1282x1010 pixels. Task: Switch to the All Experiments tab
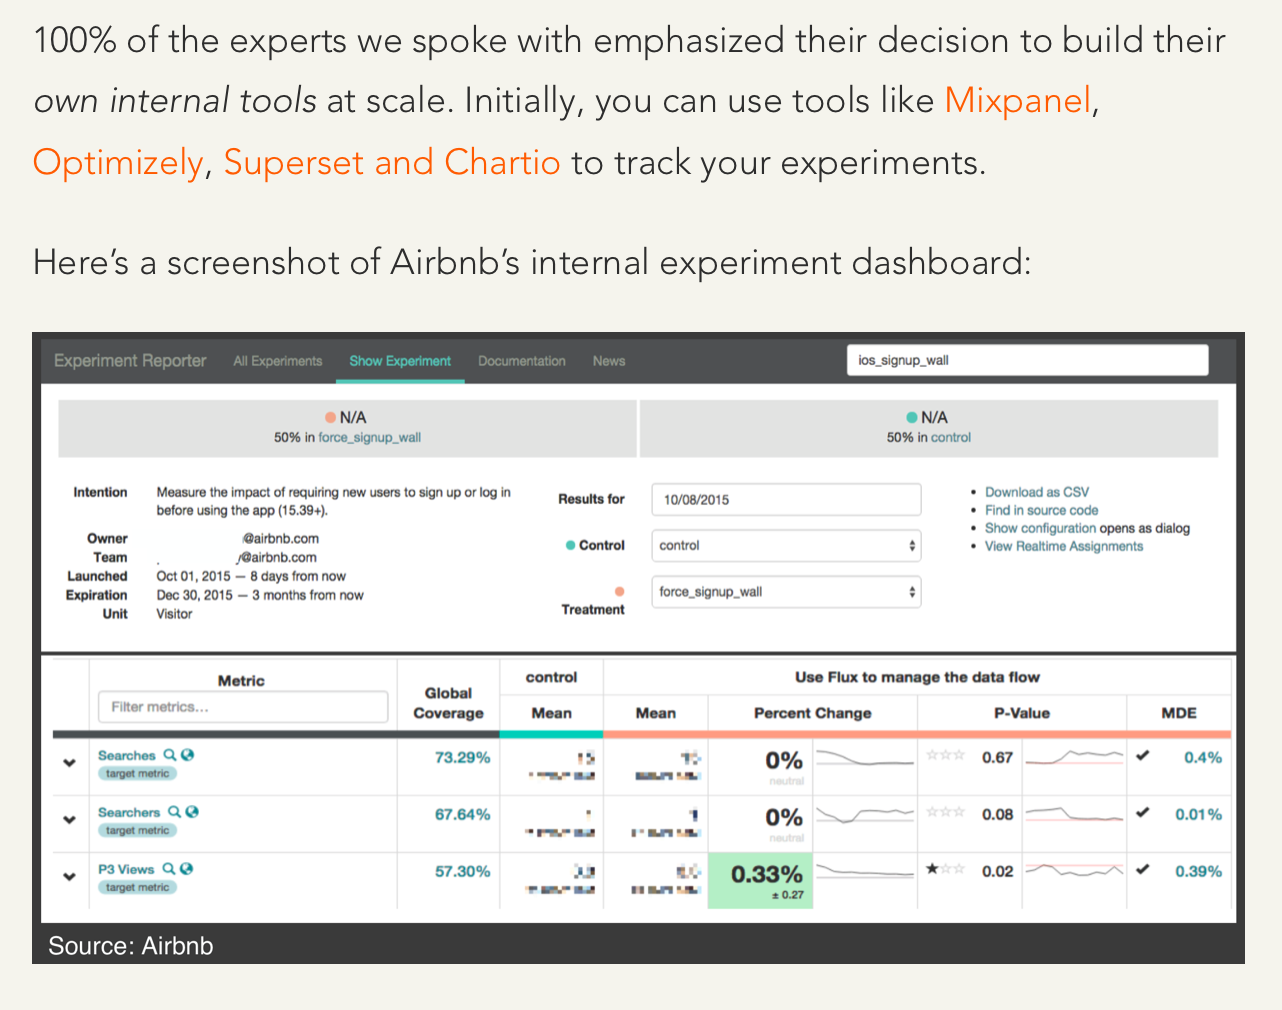click(x=278, y=361)
